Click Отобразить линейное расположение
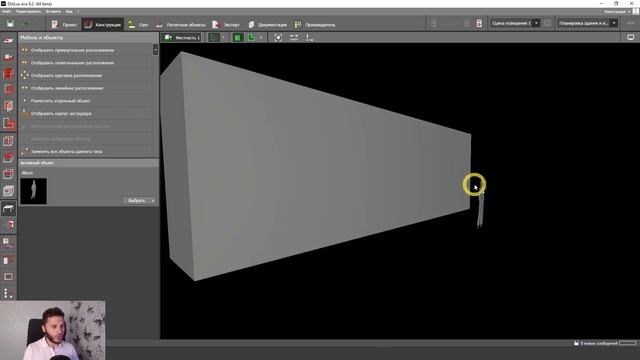Screen dimensions: 640x360 (x=67, y=88)
